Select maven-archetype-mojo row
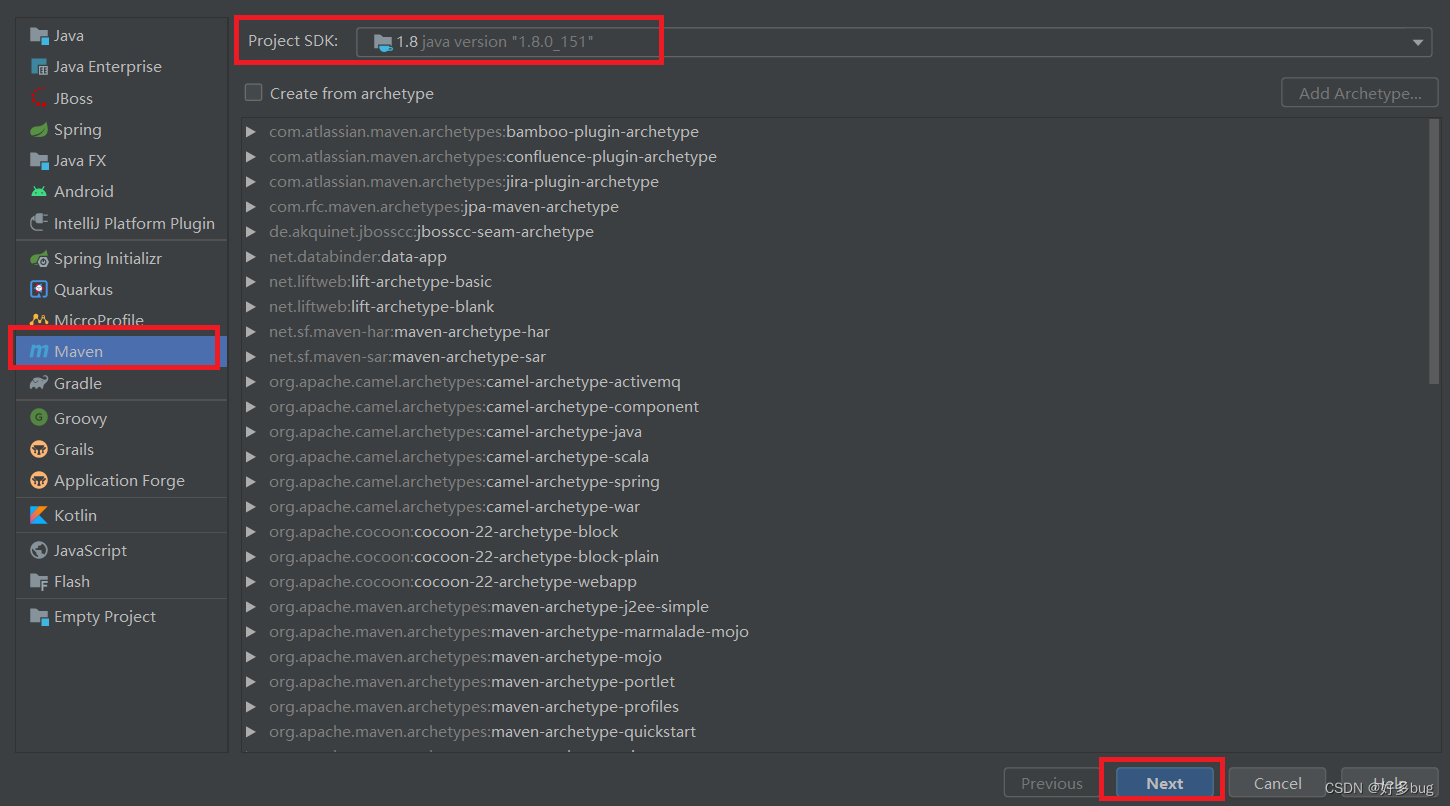Screen dimensions: 1450x806 click(835, 657)
